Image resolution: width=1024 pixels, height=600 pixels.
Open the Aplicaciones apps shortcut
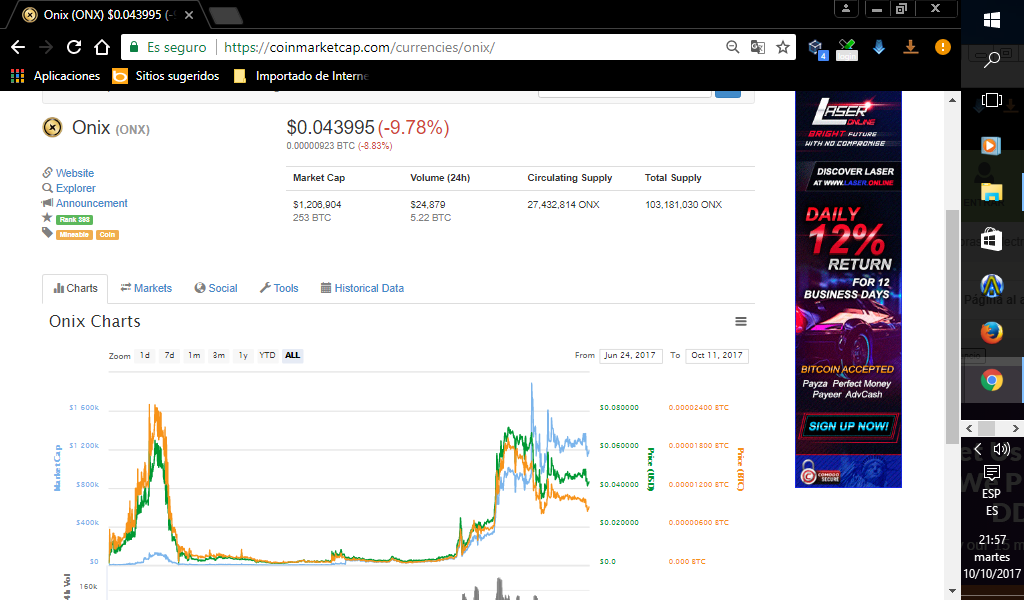56,76
